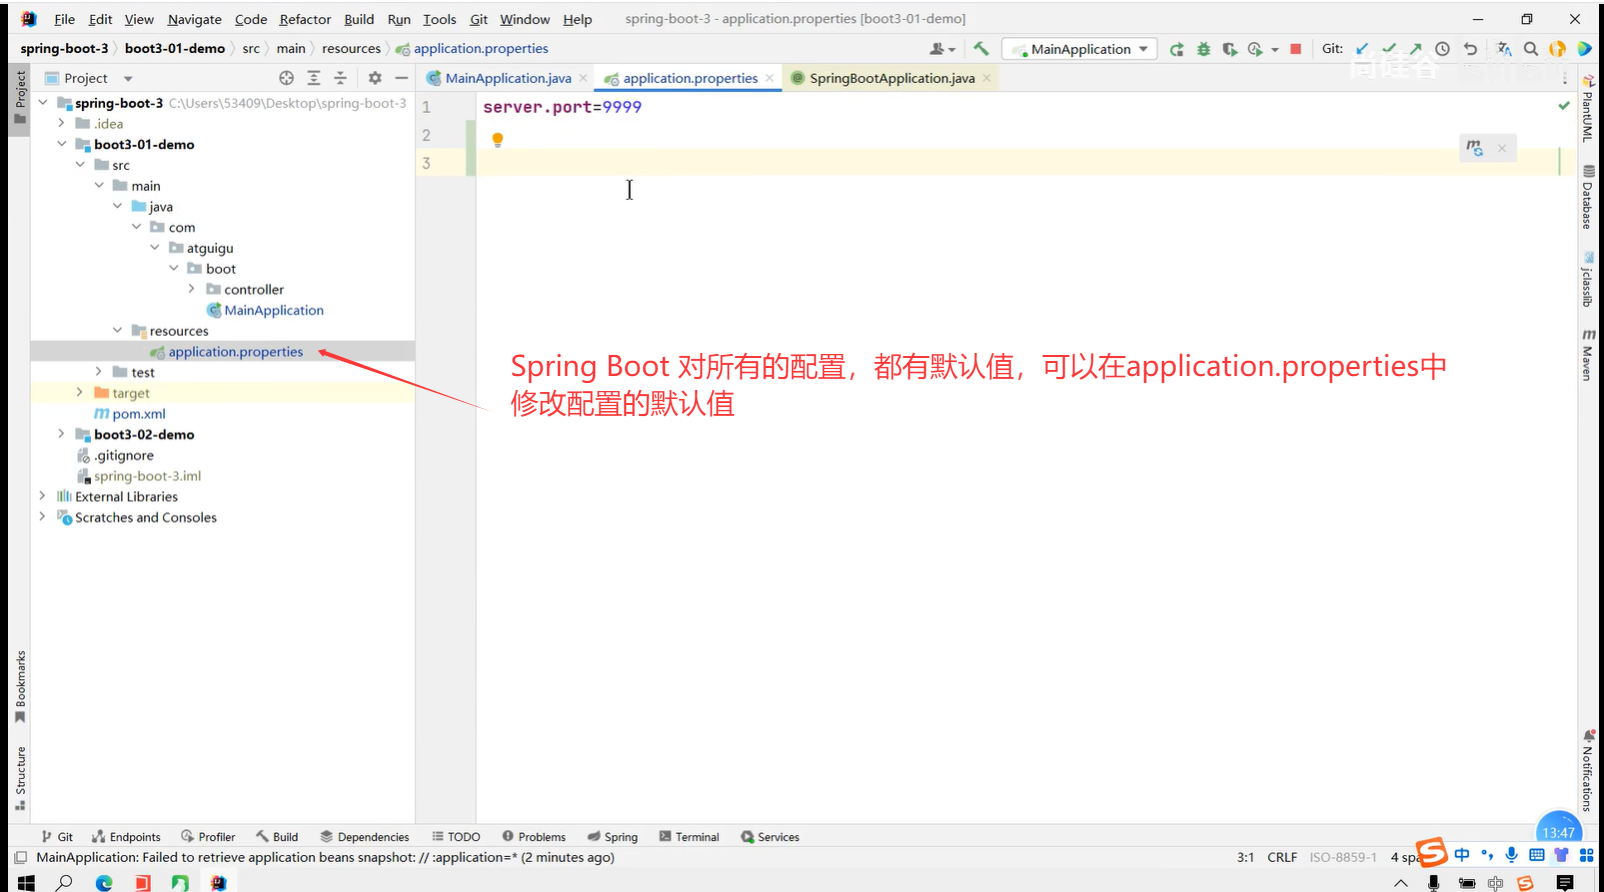Image resolution: width=1604 pixels, height=892 pixels.
Task: Open Search Everywhere magnifier
Action: coord(1531,49)
